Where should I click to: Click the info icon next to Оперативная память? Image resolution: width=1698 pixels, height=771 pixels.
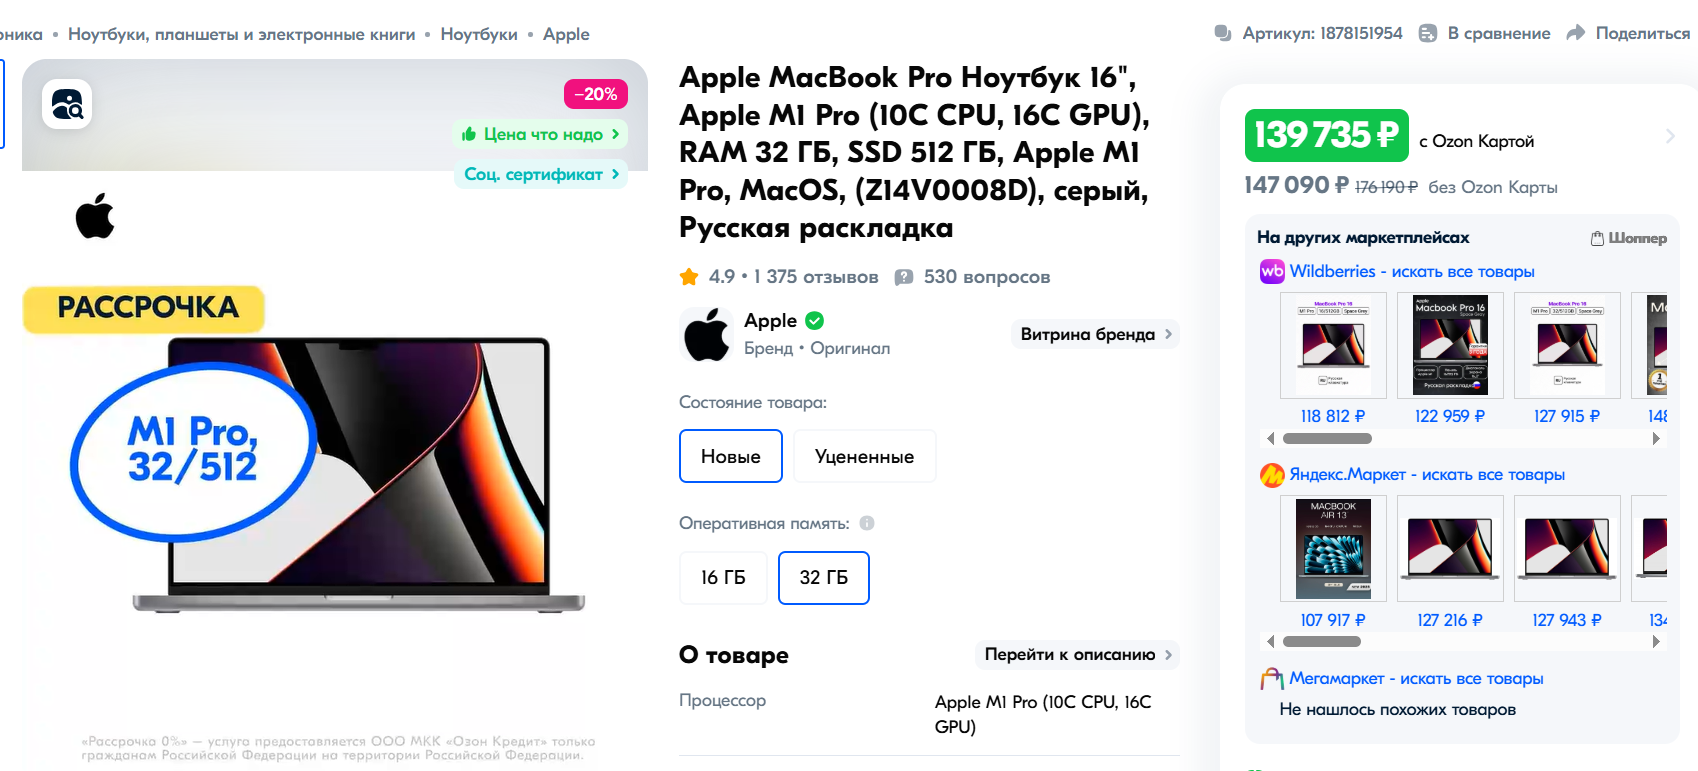point(867,523)
